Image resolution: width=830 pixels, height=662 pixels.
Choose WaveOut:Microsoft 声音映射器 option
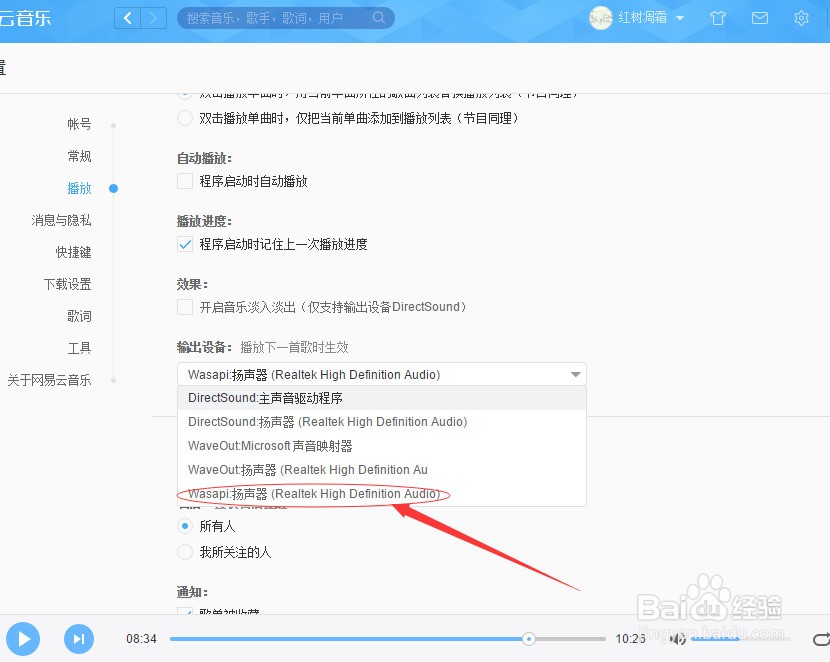coord(382,446)
